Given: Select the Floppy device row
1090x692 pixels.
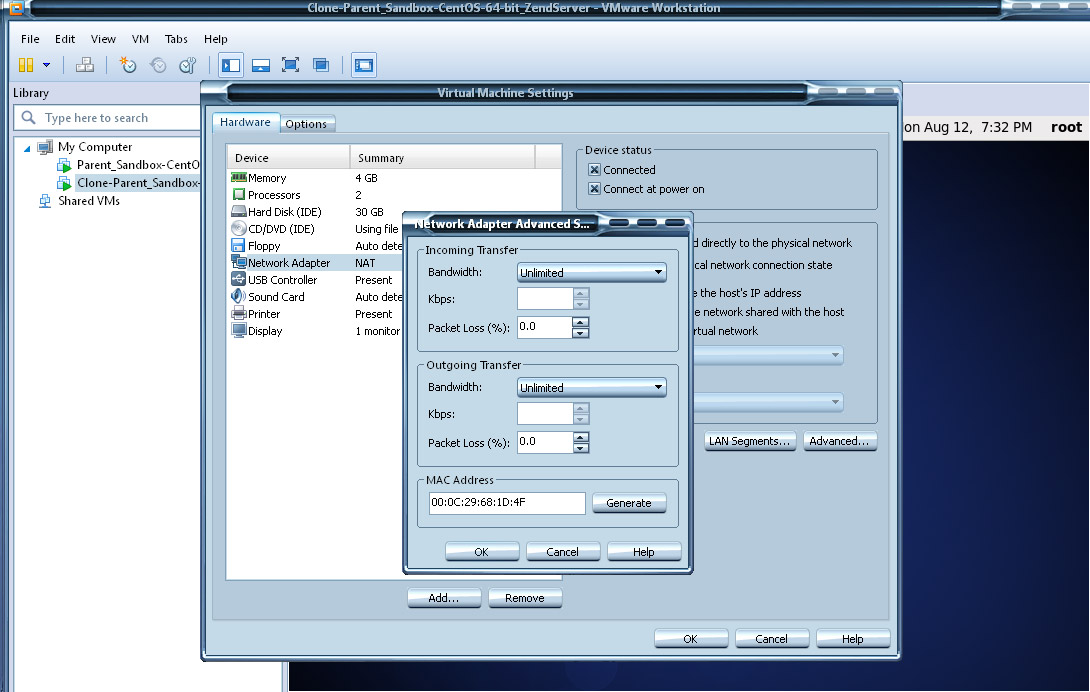Looking at the screenshot, I should pos(317,246).
